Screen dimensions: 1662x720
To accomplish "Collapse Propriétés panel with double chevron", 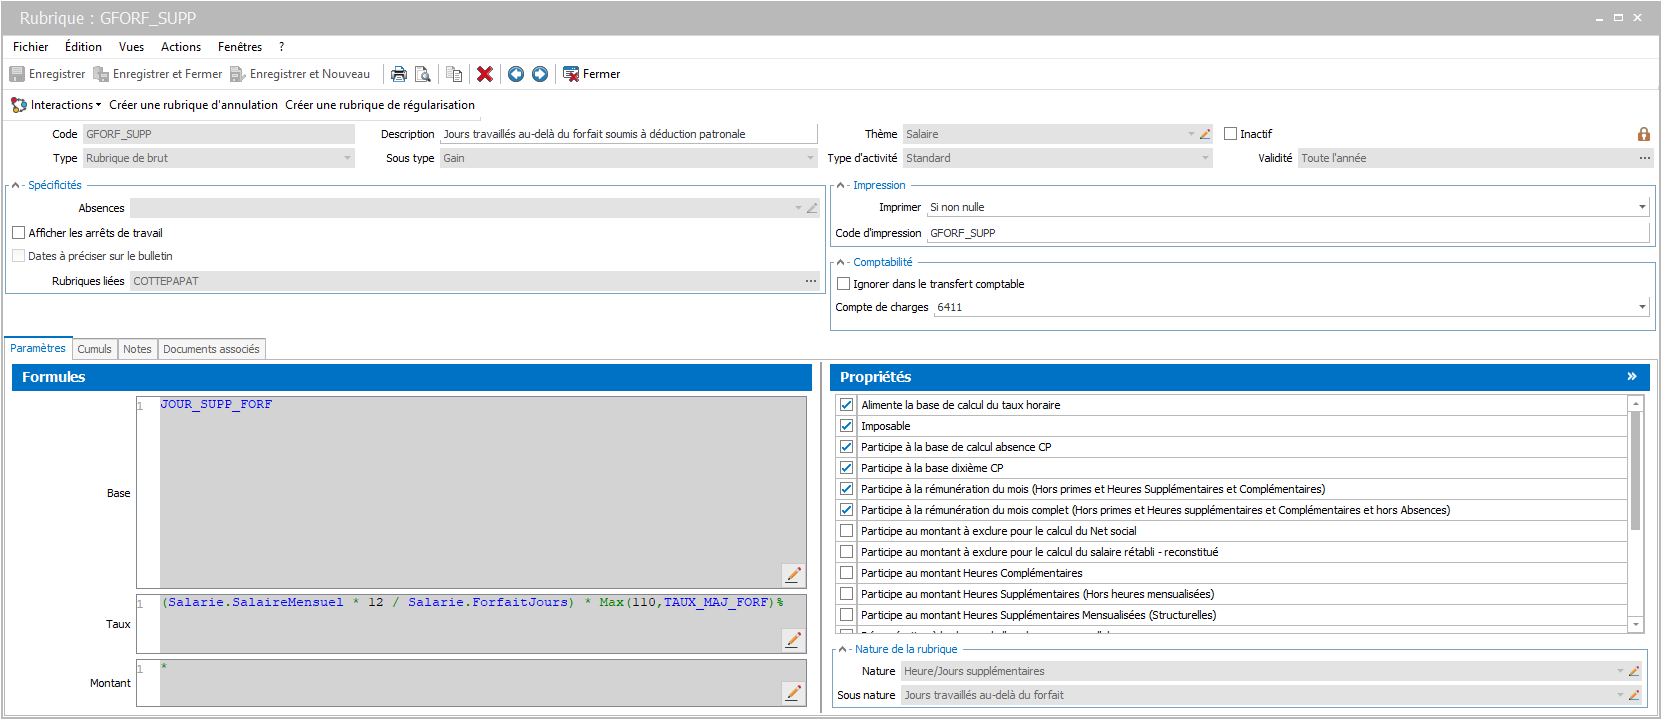I will click(x=1632, y=376).
